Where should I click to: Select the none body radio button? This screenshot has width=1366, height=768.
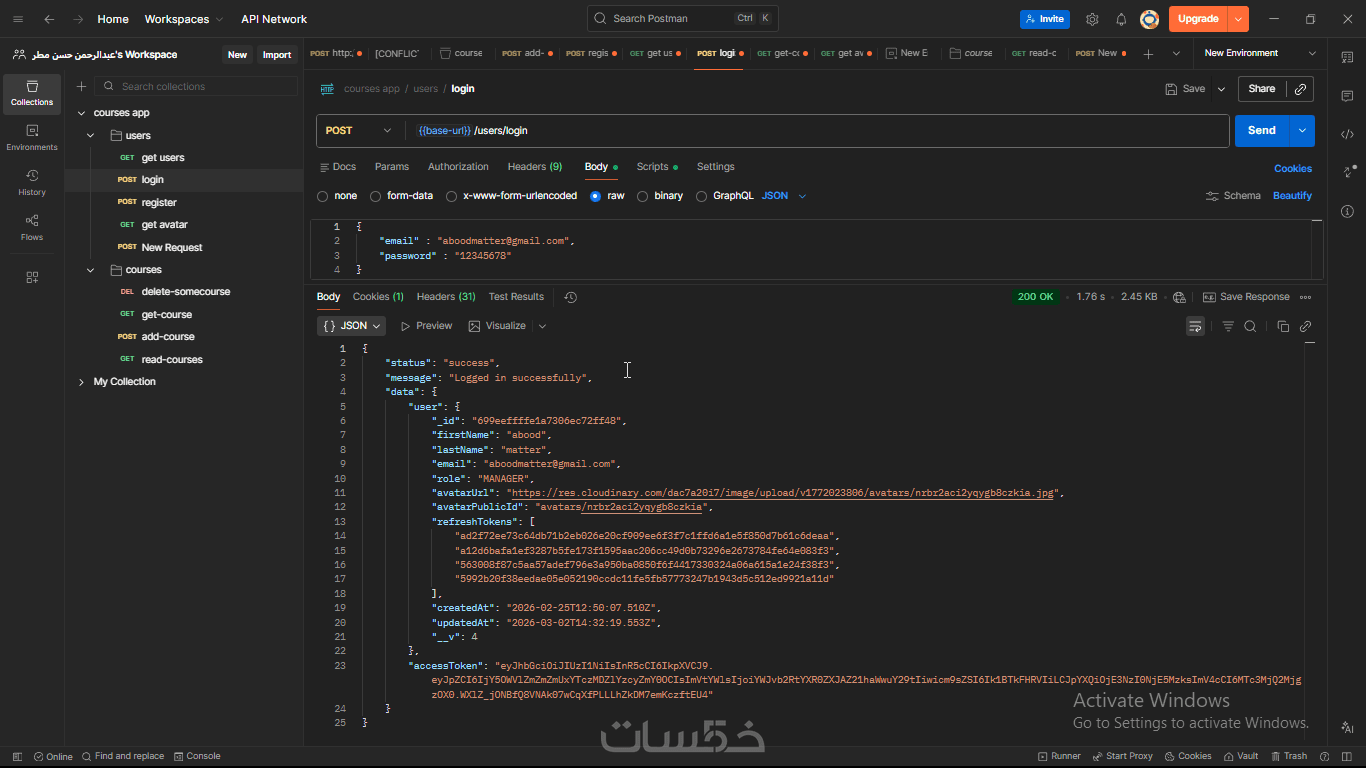pyautogui.click(x=322, y=196)
